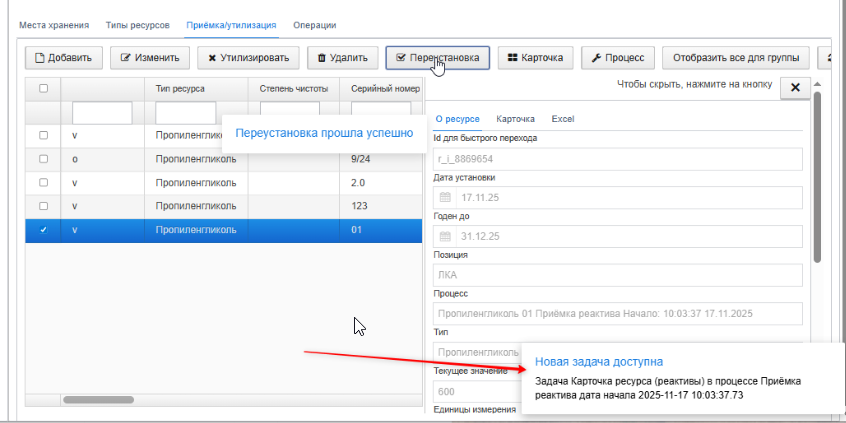Toggle the select-all checkbox in table header
This screenshot has height=423, width=846.
(44, 88)
